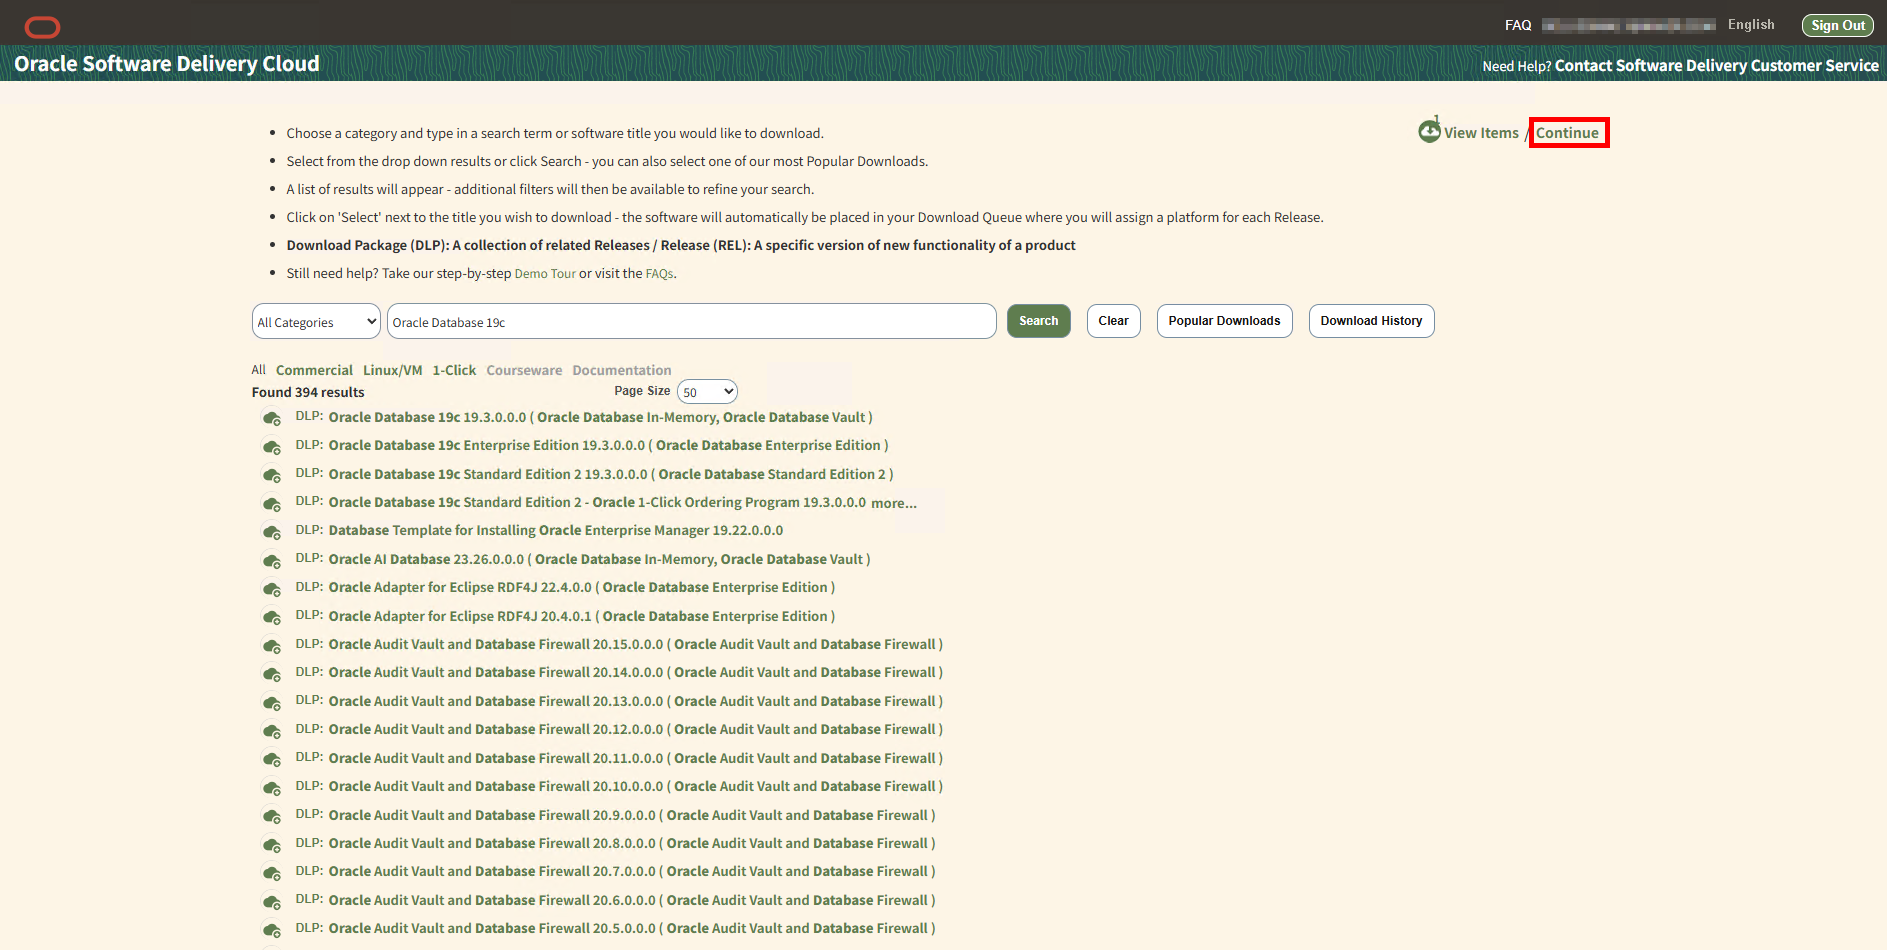Click the View Items cloud cart icon
This screenshot has height=950, width=1887.
coord(1429,130)
